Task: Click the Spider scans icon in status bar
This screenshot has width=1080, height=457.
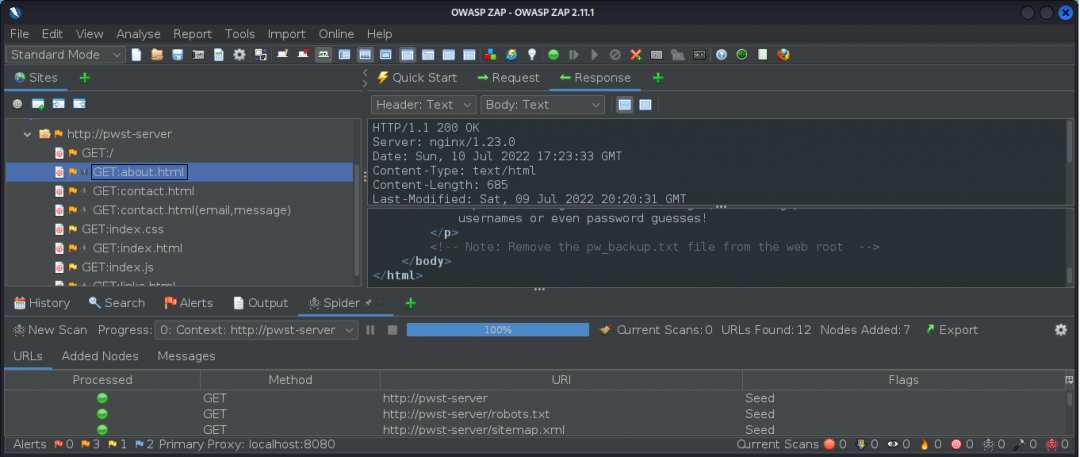Action: tap(988, 445)
